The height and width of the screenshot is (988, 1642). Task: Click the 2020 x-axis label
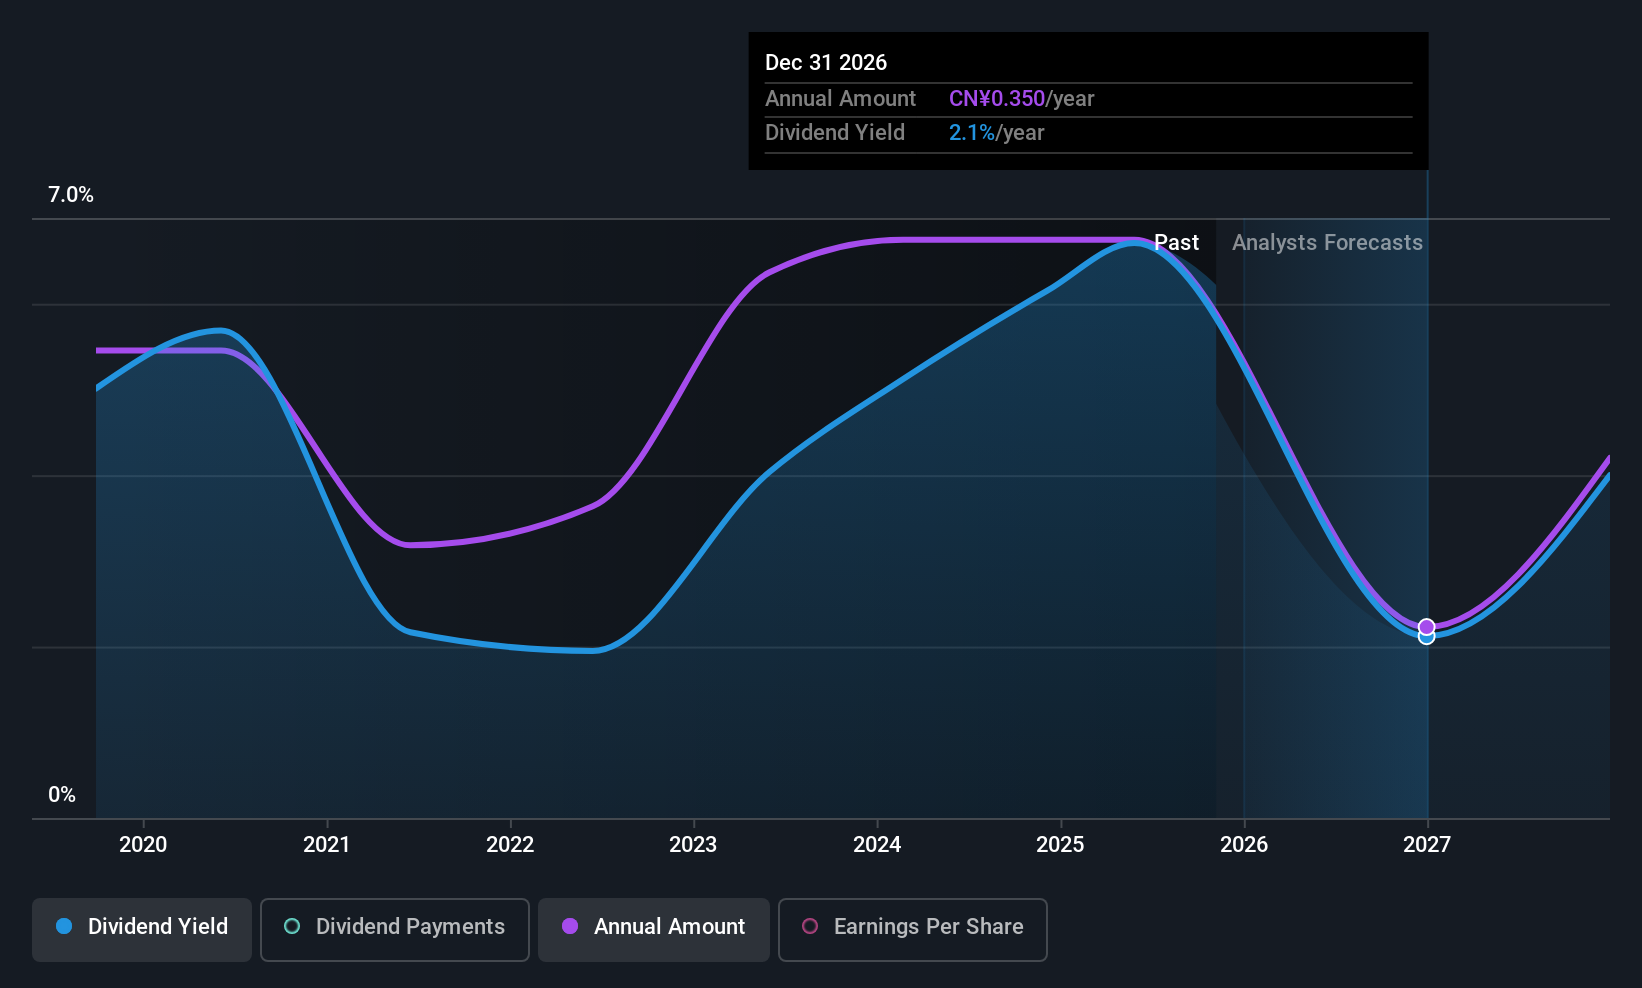click(143, 845)
